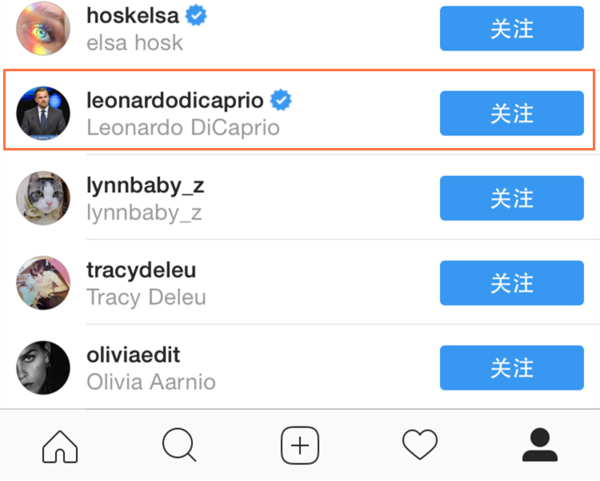Tap the oliviaedit username
The image size is (600, 481).
133,356
